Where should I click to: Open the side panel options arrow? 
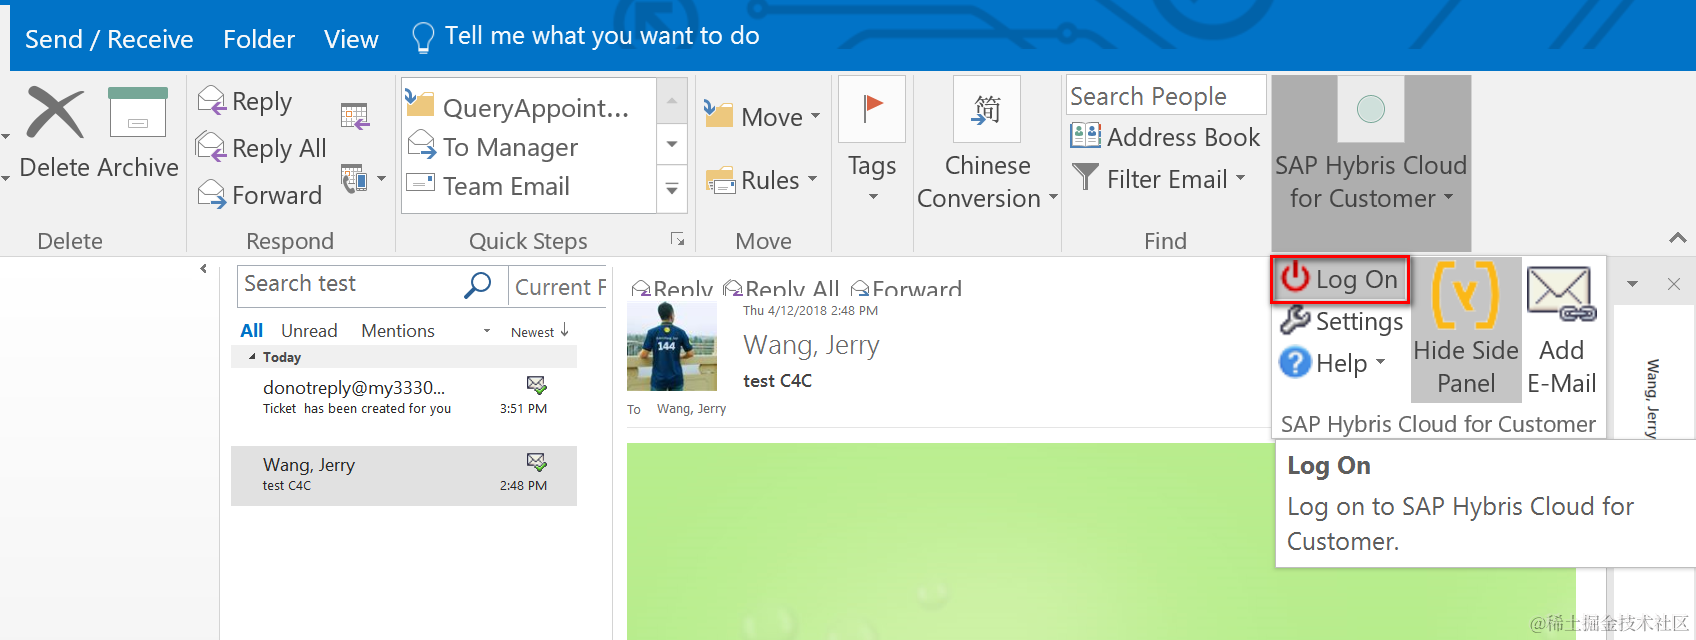(1632, 284)
